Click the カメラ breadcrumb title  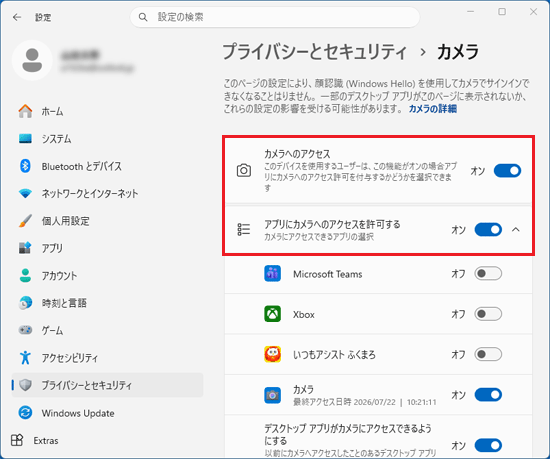458,52
